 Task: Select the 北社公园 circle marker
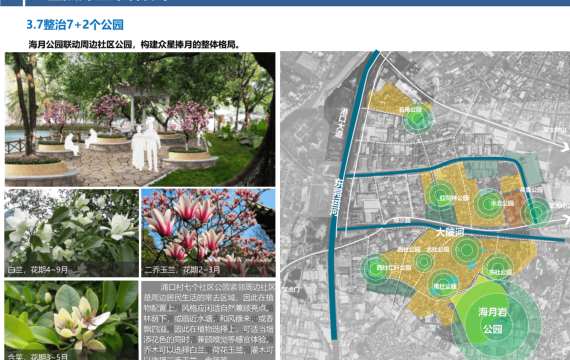click(467, 250)
